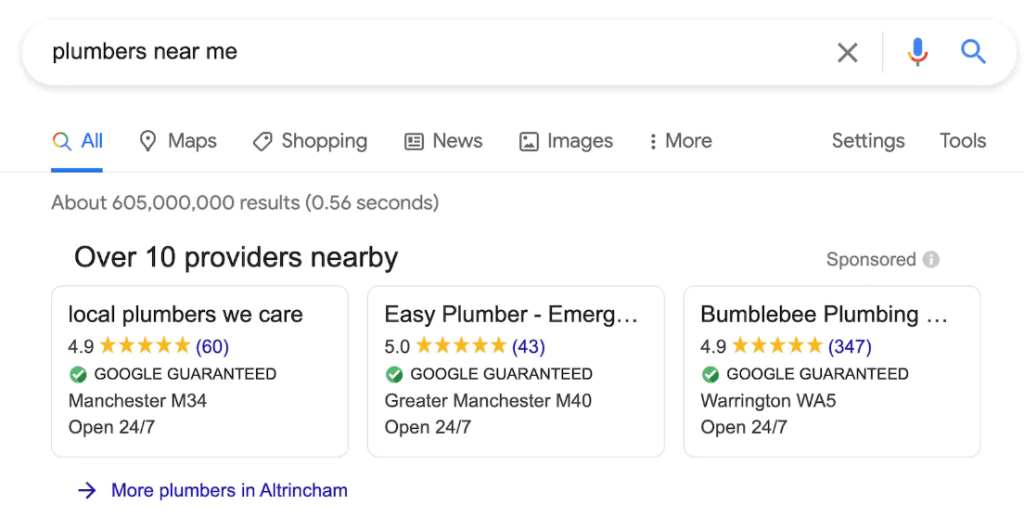Click the Maps pin icon
1024x518 pixels.
tap(148, 141)
